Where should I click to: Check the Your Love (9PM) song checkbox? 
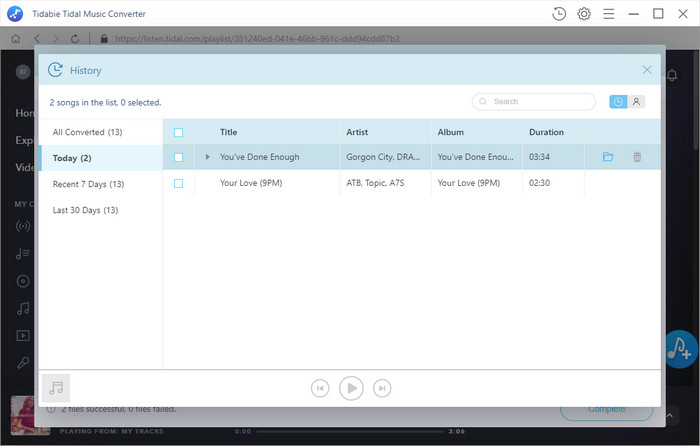point(178,183)
